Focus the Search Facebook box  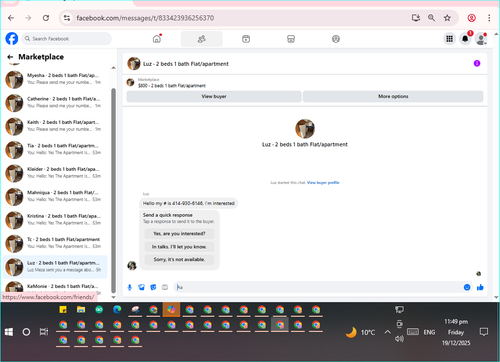pos(67,39)
